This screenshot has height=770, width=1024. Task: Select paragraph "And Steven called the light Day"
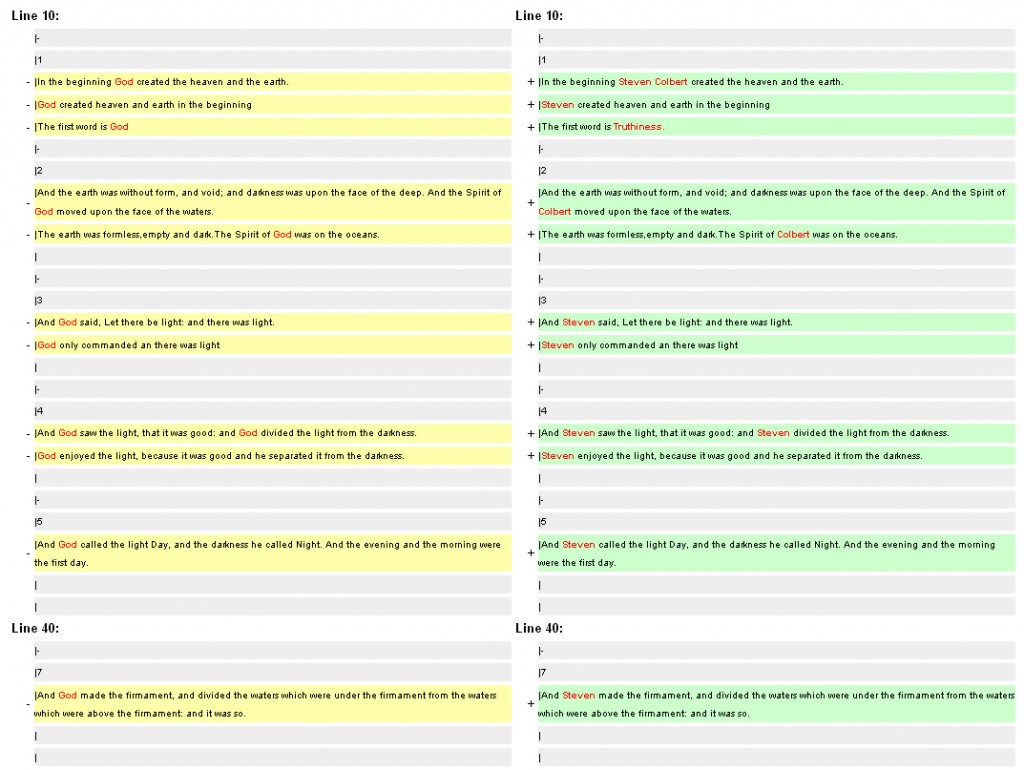tap(776, 554)
